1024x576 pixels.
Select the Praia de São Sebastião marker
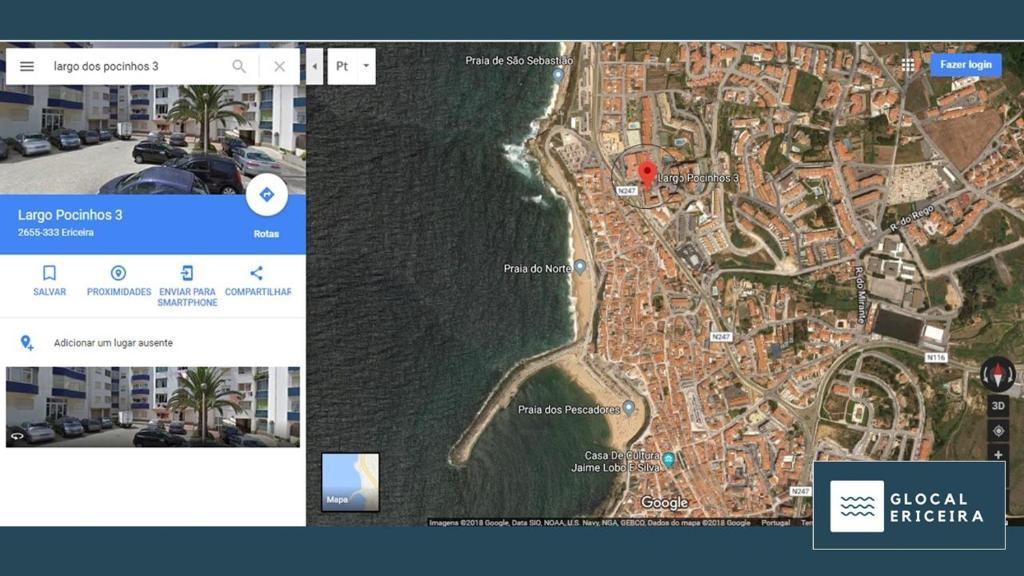click(558, 74)
